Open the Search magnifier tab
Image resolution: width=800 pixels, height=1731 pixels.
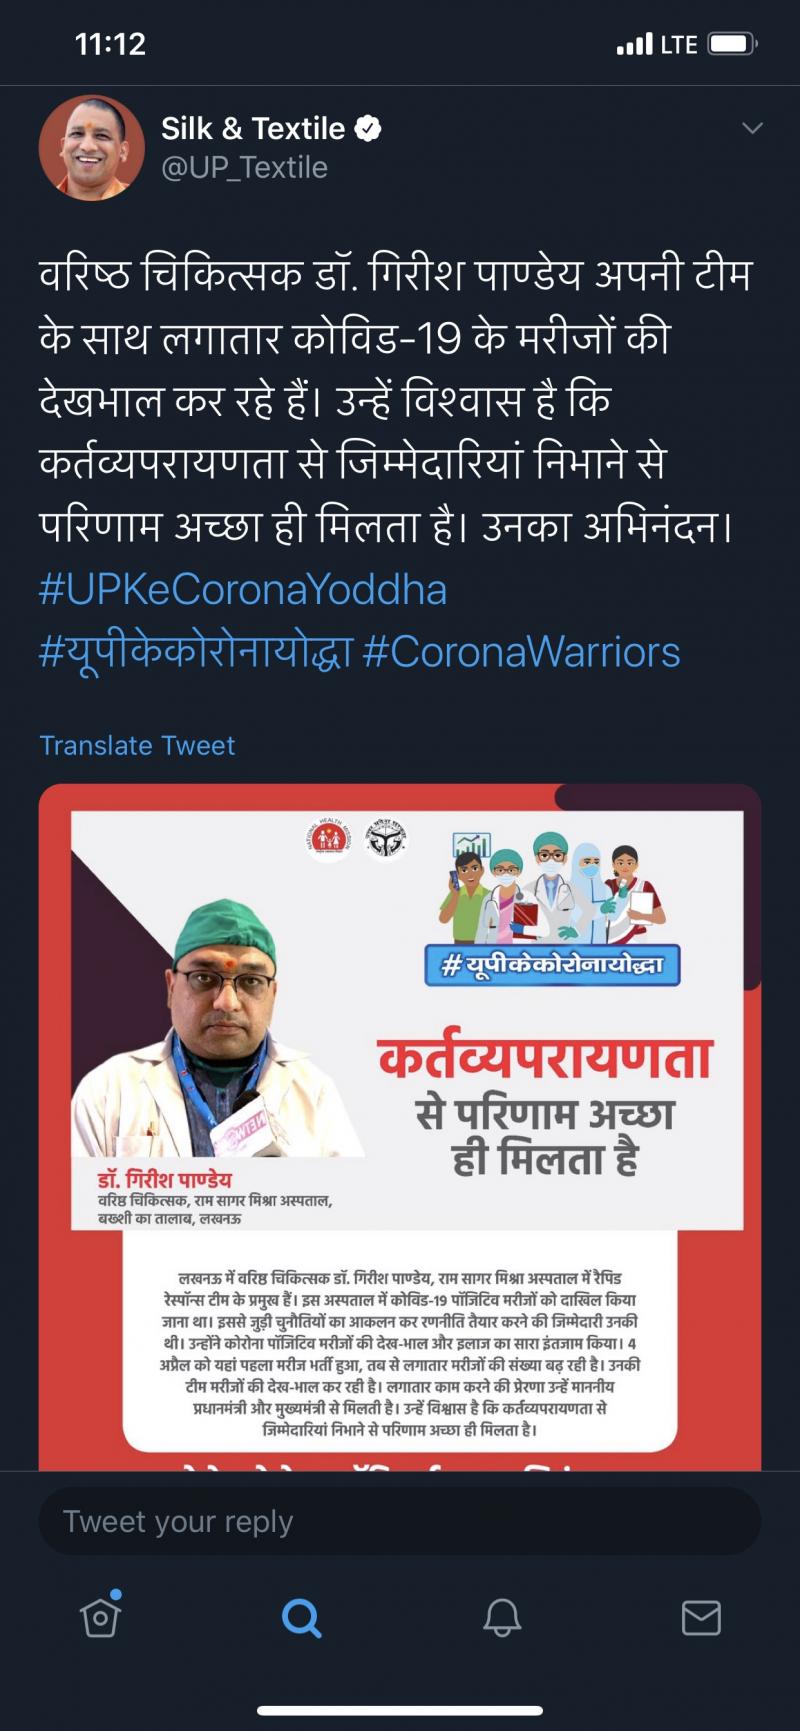pyautogui.click(x=301, y=1617)
